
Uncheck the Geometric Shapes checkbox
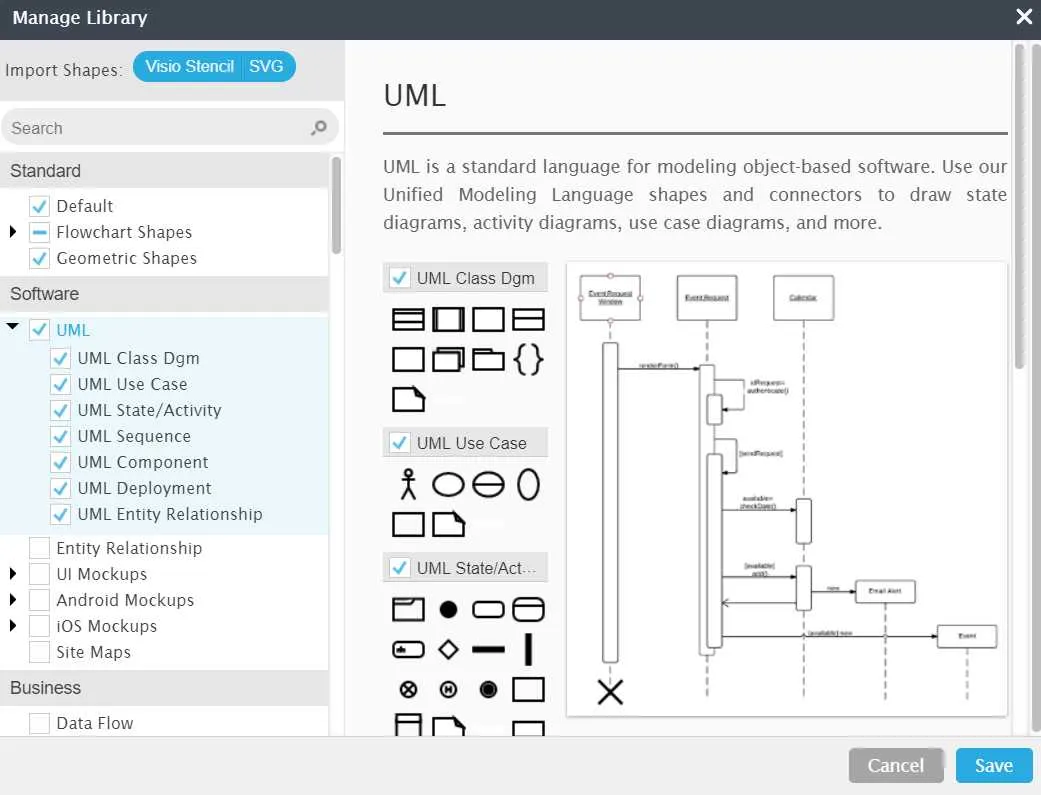pyautogui.click(x=39, y=258)
